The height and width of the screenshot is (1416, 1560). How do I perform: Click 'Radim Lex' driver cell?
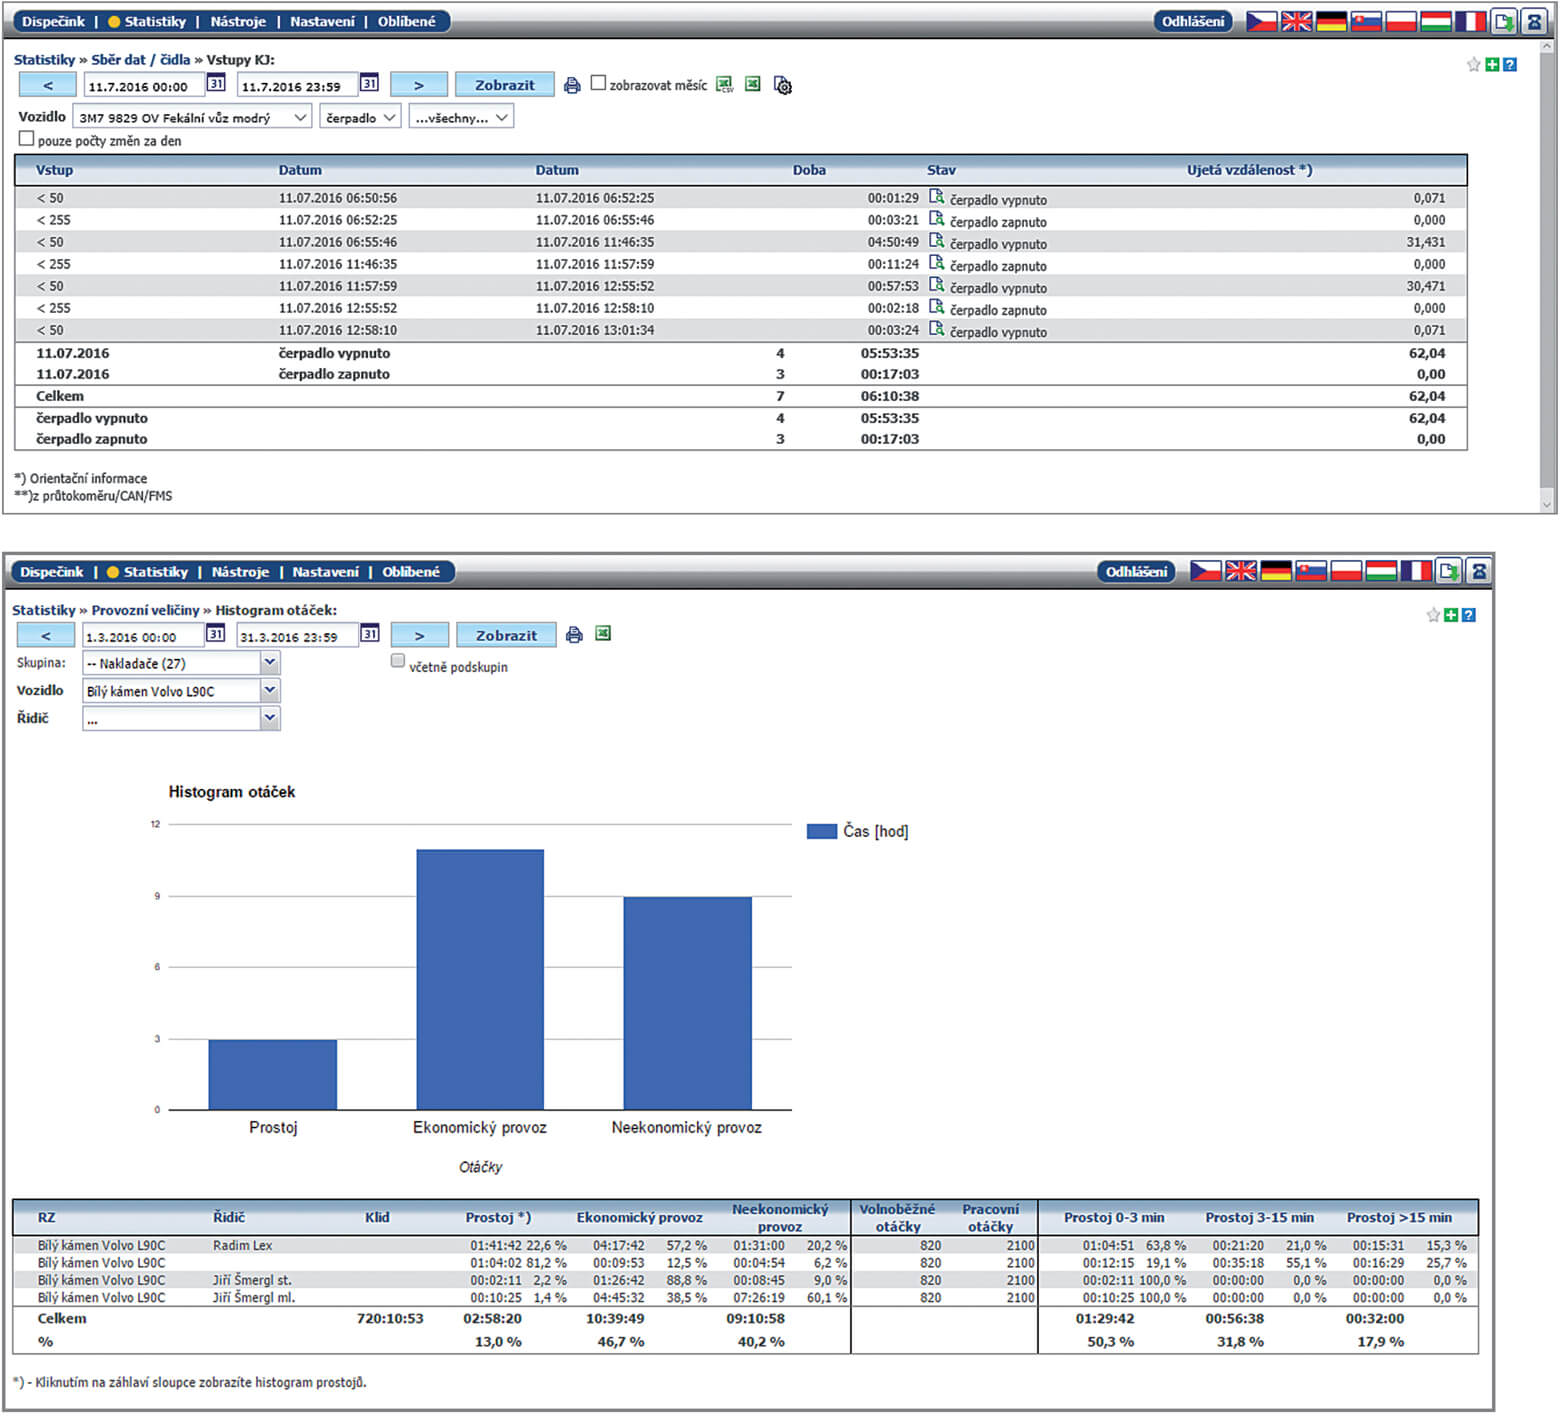pyautogui.click(x=242, y=1245)
